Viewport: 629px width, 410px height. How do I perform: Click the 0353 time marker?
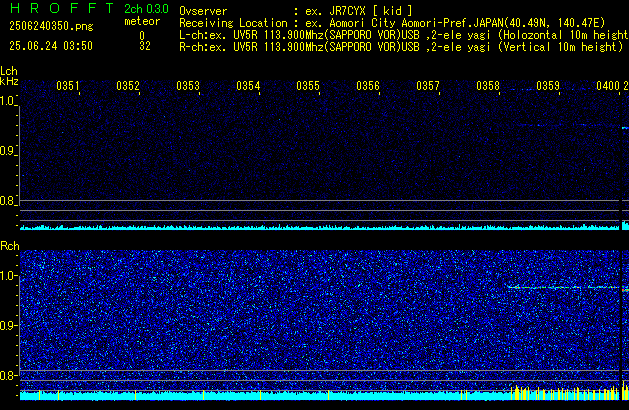pos(188,86)
